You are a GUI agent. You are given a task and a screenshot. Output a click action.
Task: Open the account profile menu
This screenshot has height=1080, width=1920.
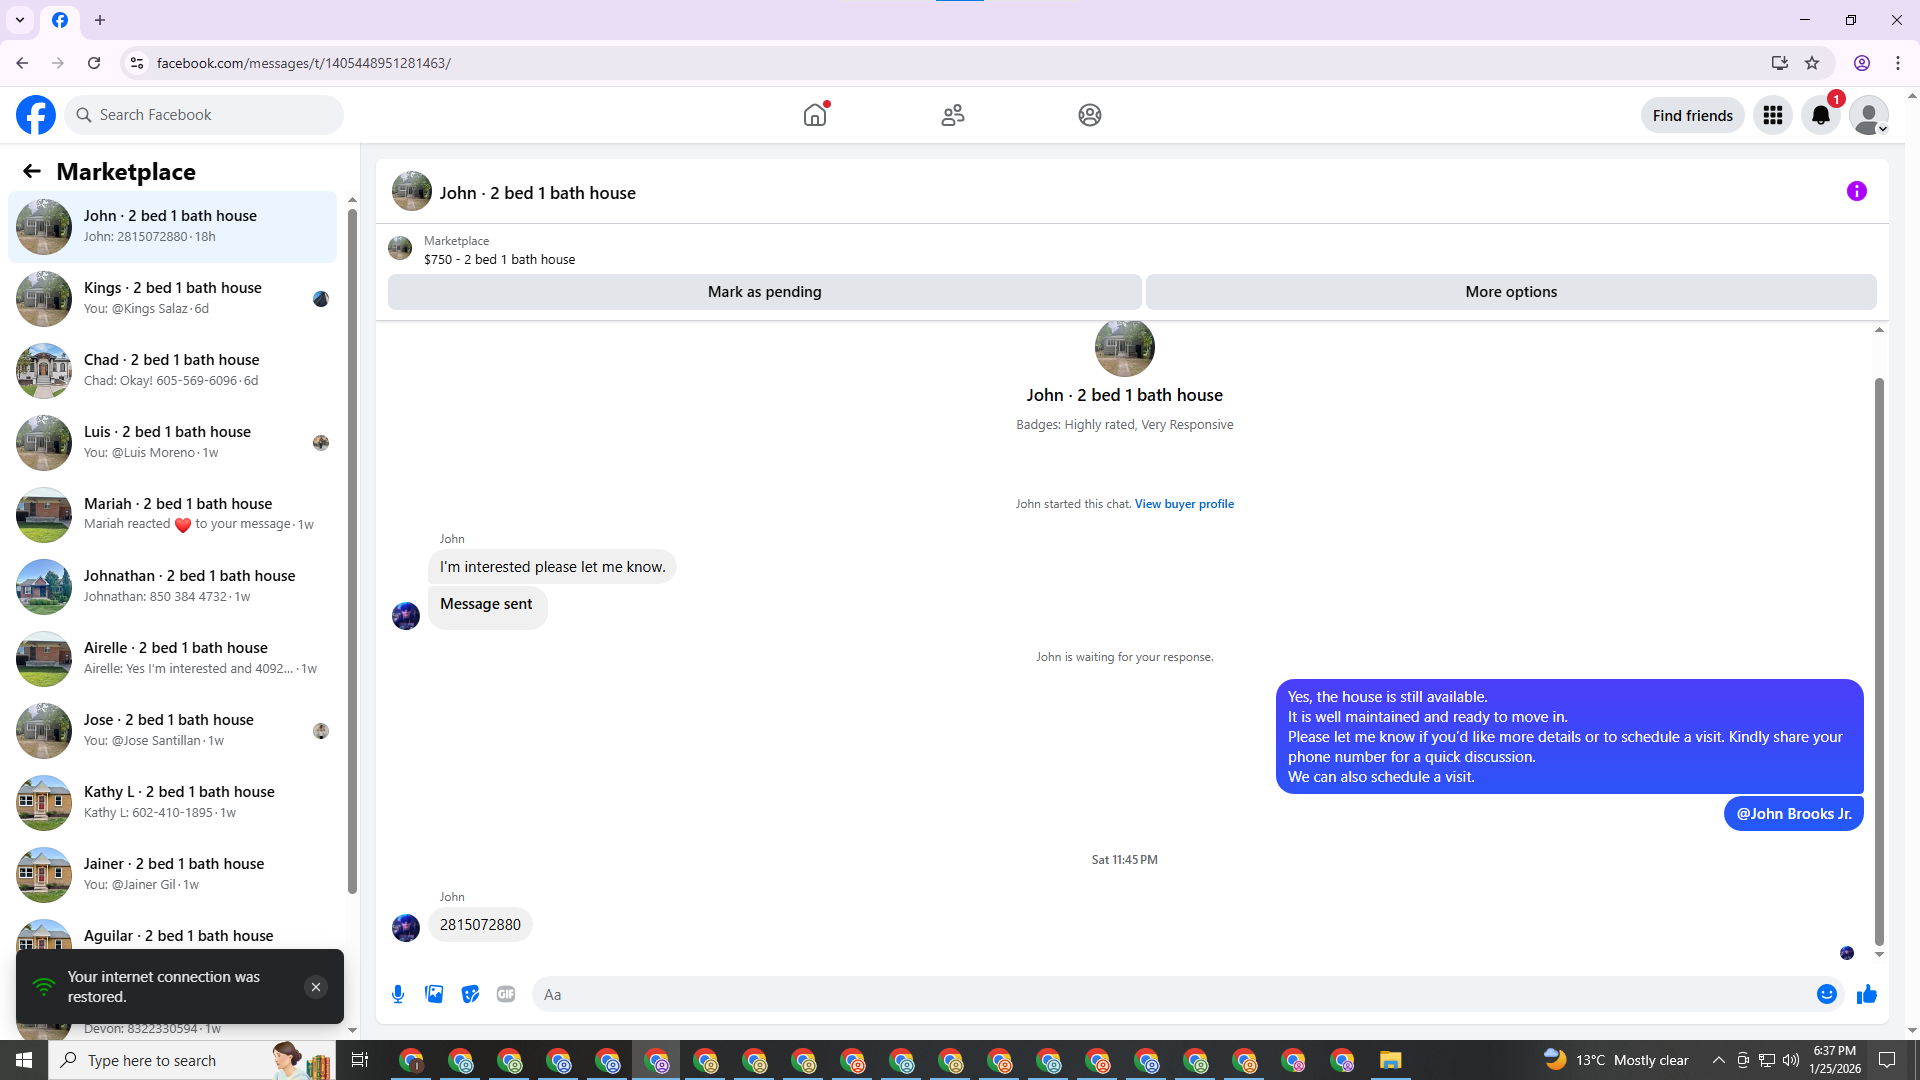coord(1869,115)
